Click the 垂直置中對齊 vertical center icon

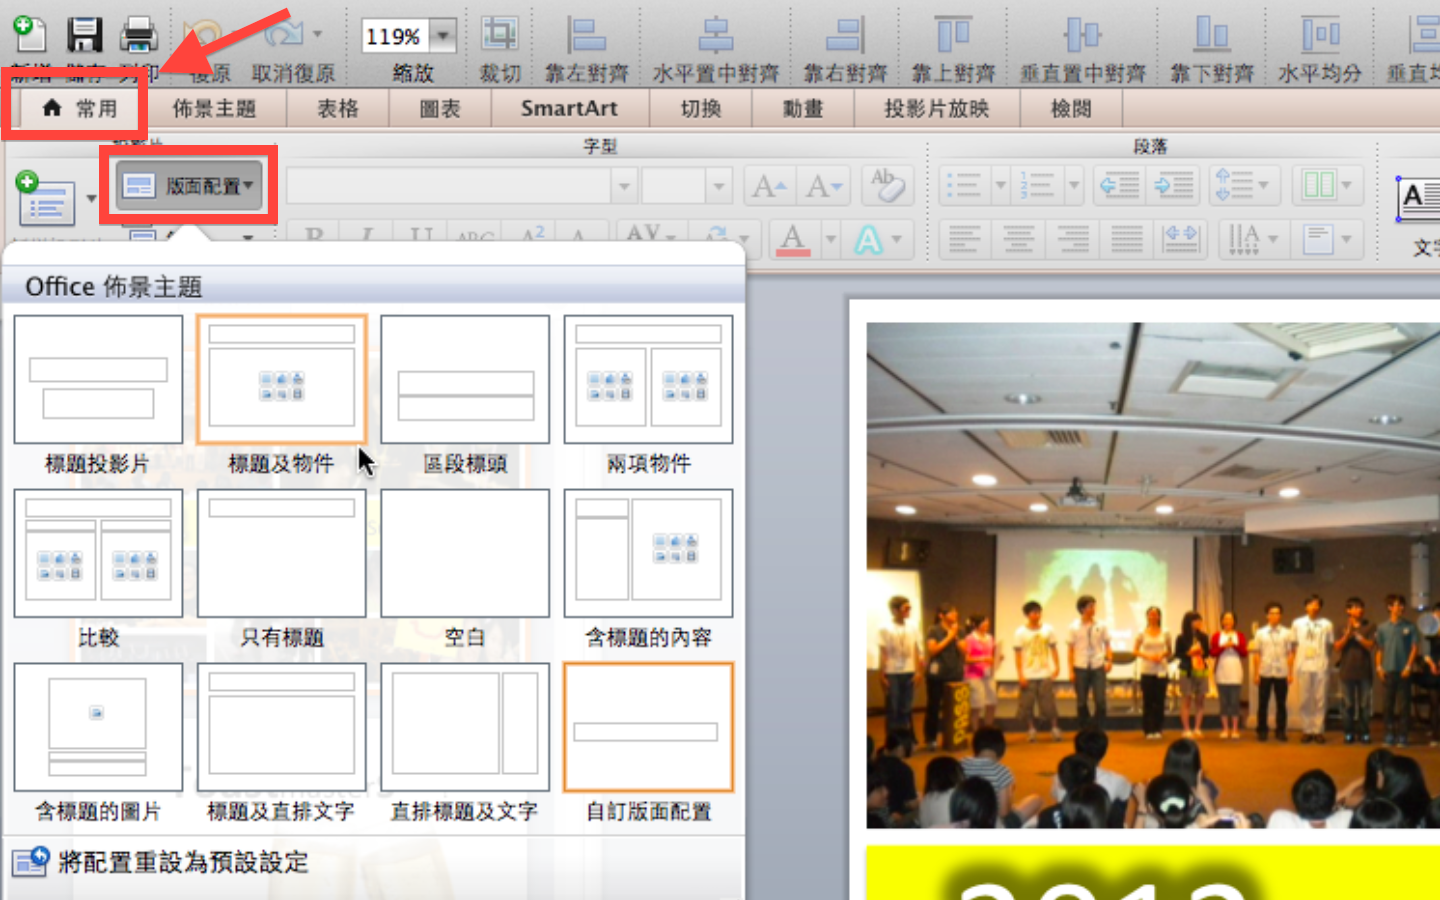1082,35
